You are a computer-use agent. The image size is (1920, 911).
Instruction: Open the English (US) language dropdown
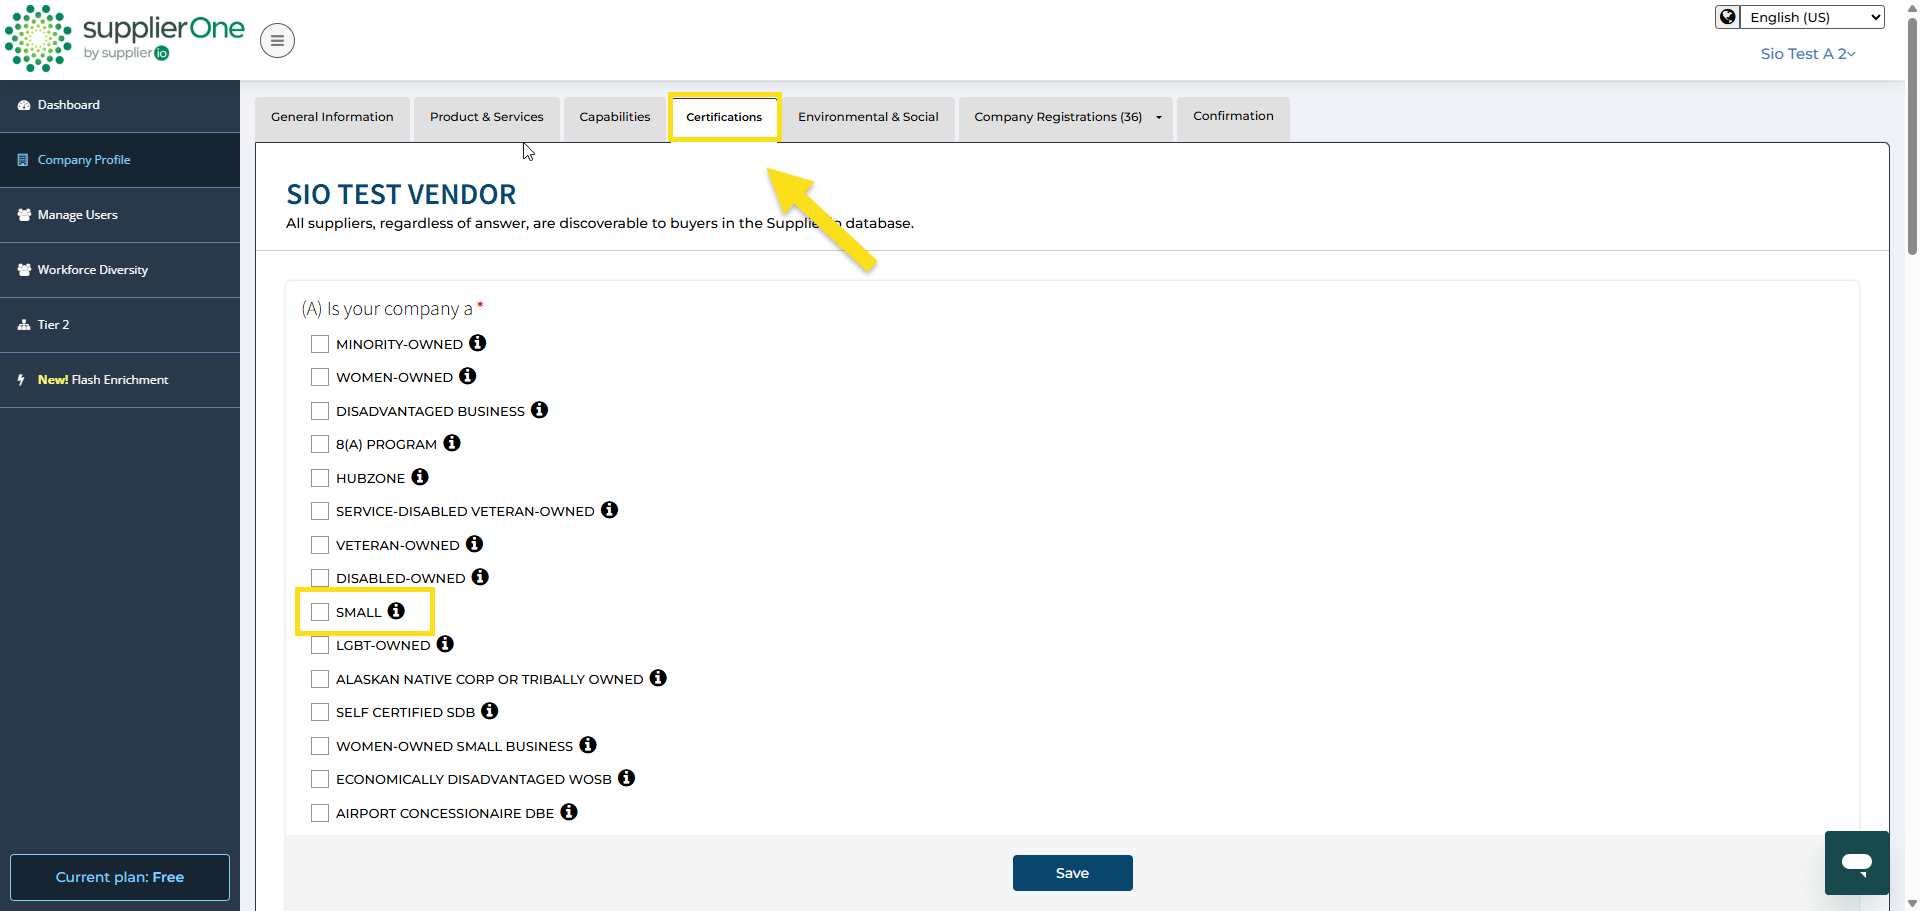tap(1811, 17)
